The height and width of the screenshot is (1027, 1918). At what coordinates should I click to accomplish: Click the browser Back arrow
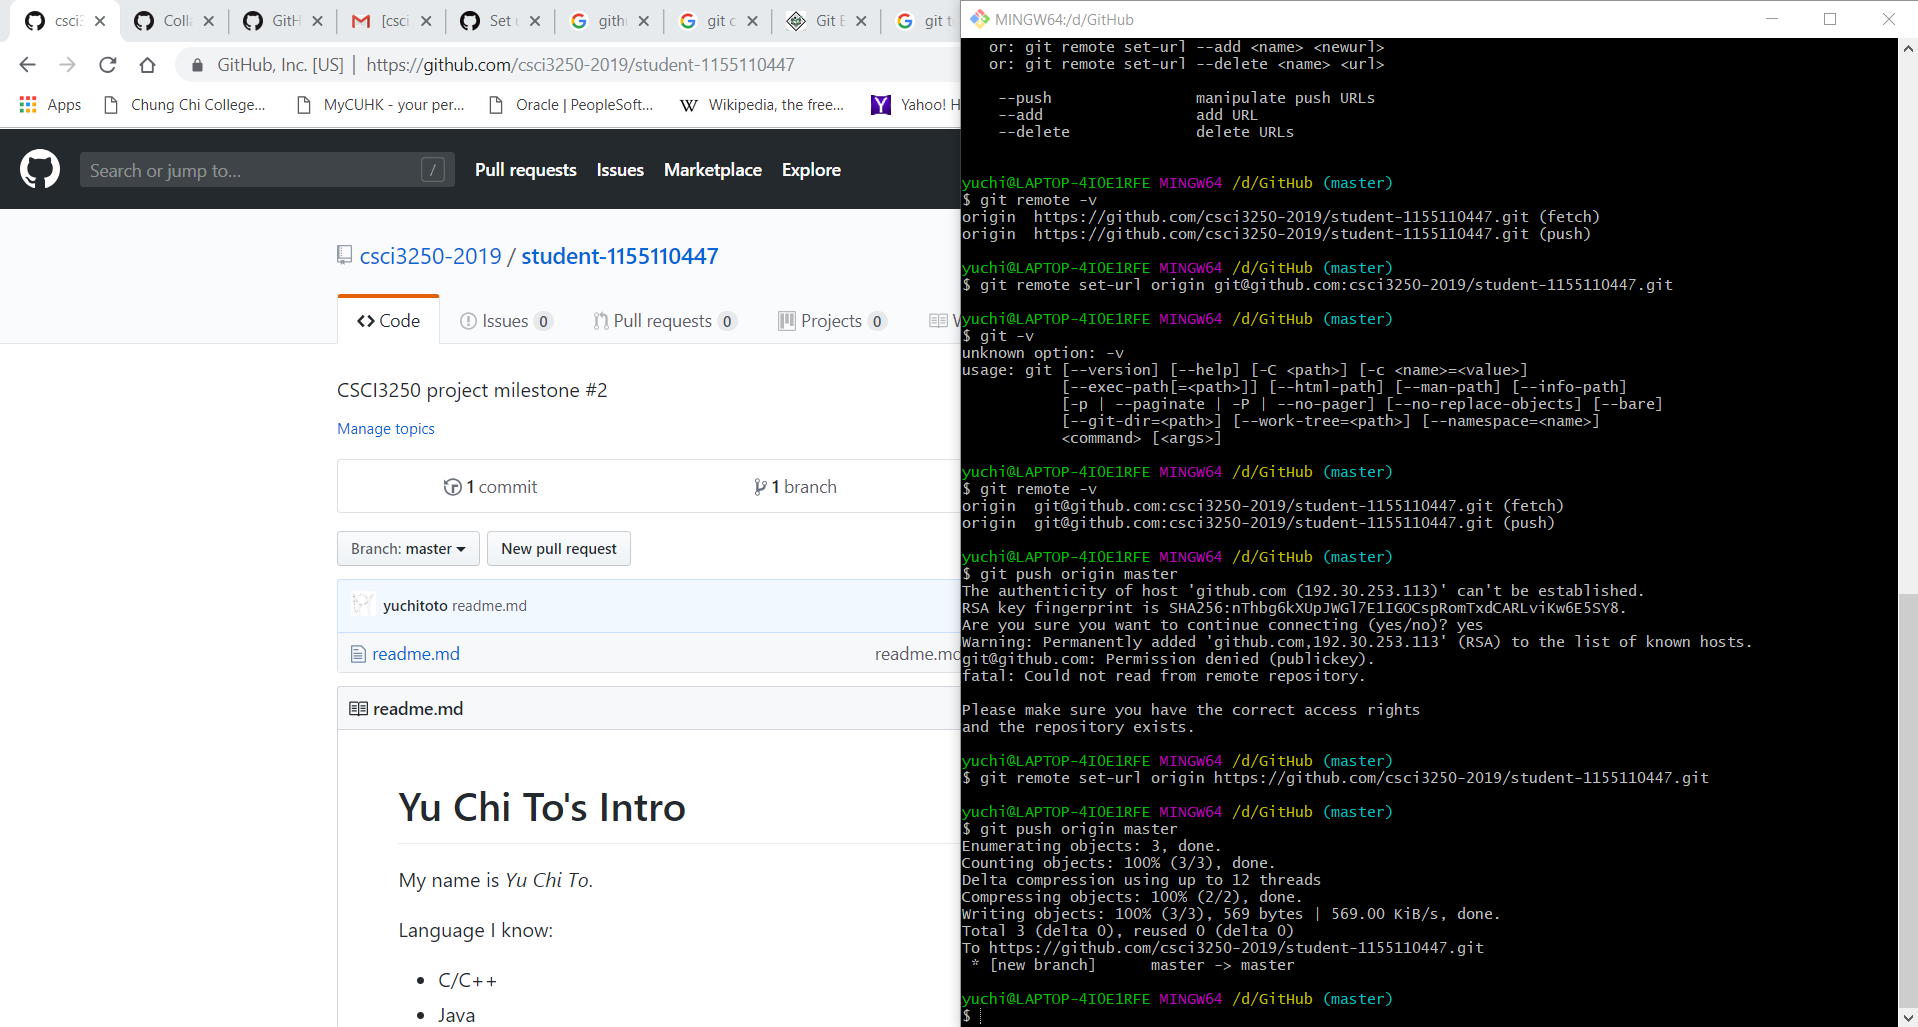click(27, 65)
